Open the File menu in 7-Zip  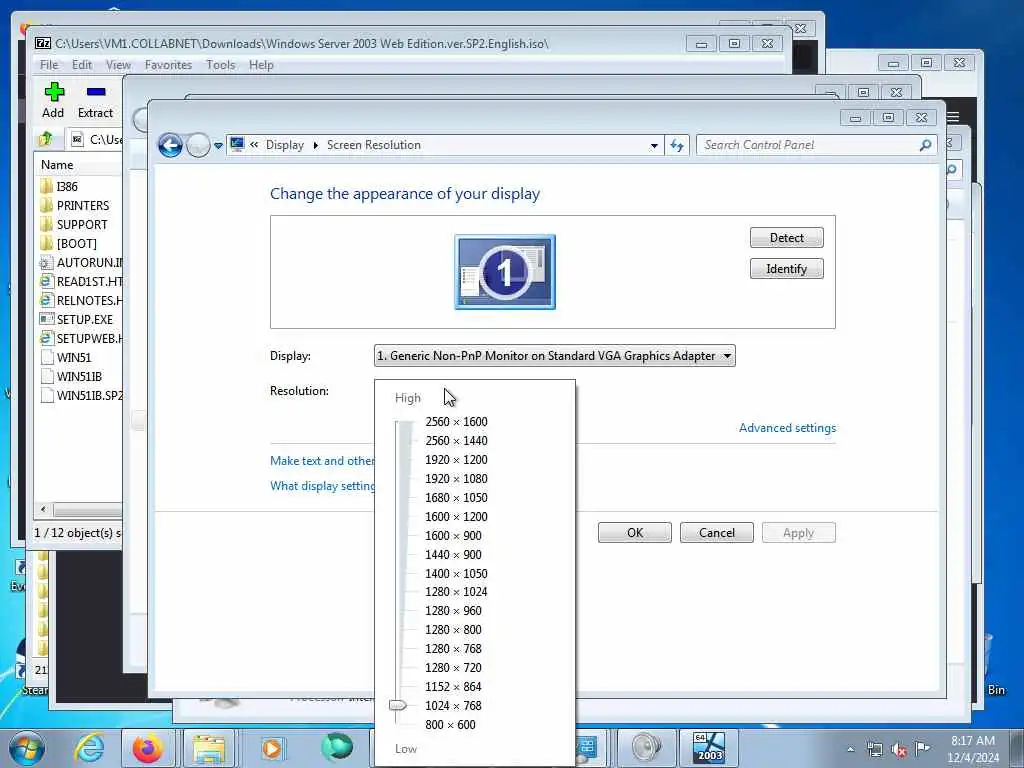point(49,65)
